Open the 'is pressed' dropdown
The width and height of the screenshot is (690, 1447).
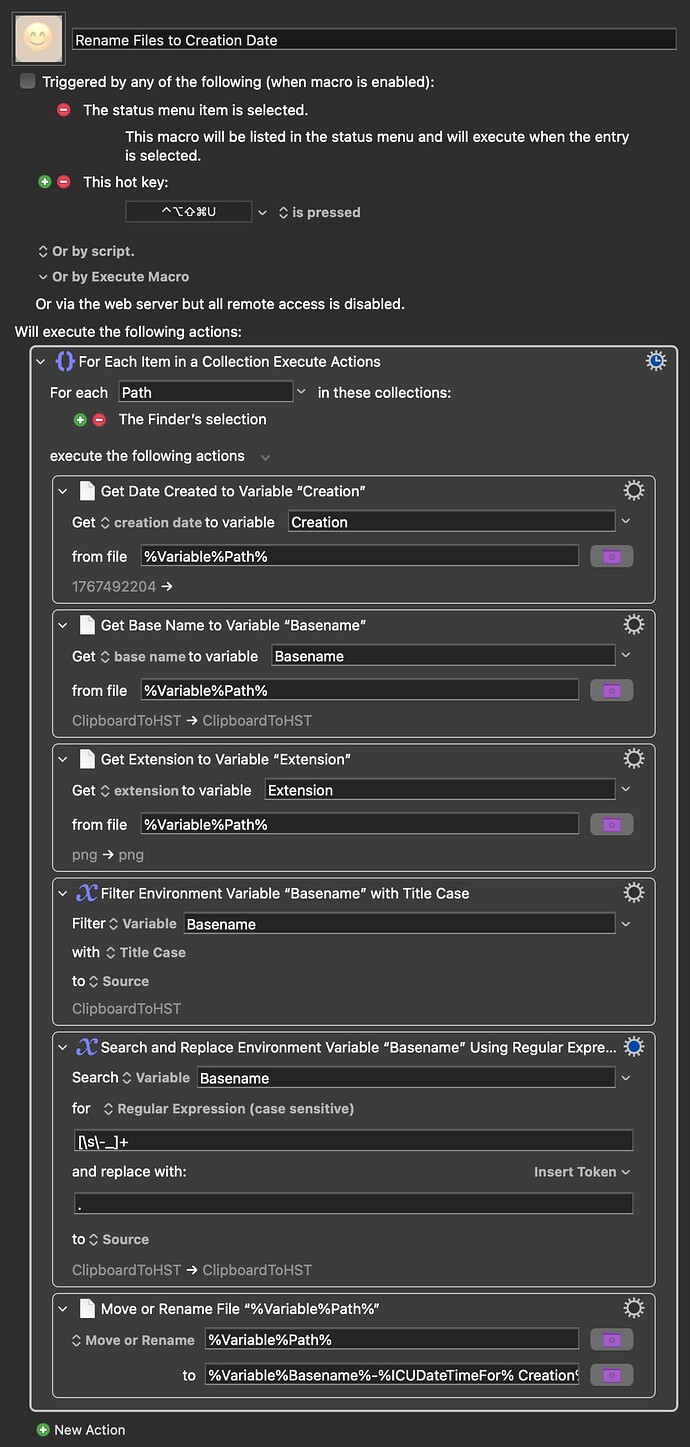pyautogui.click(x=319, y=212)
